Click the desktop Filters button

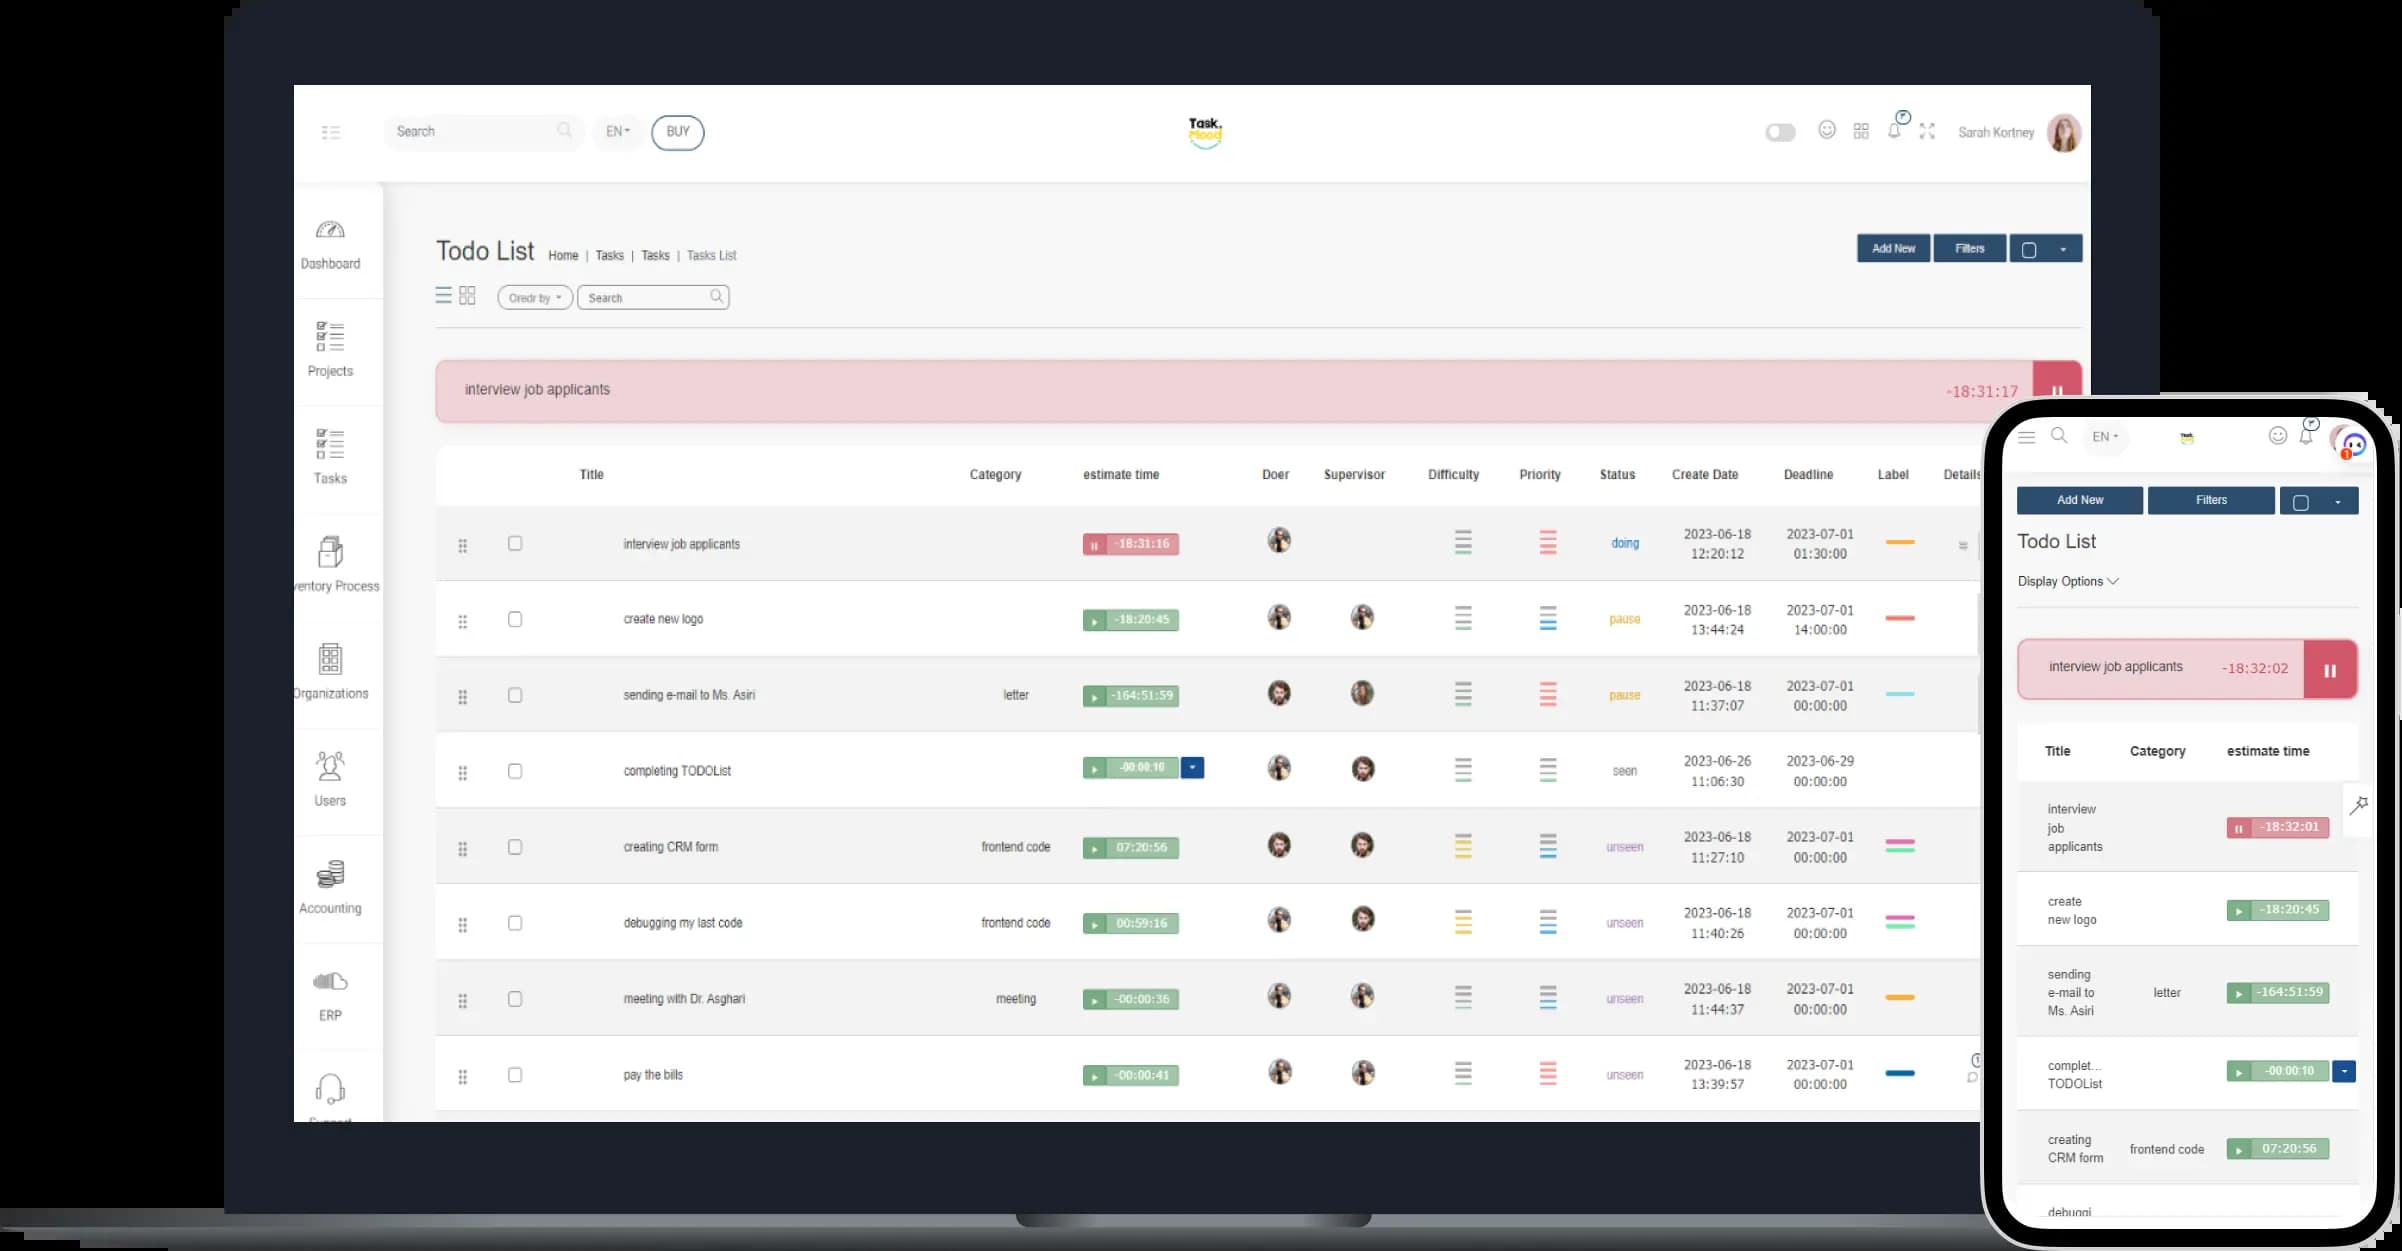tap(1969, 249)
